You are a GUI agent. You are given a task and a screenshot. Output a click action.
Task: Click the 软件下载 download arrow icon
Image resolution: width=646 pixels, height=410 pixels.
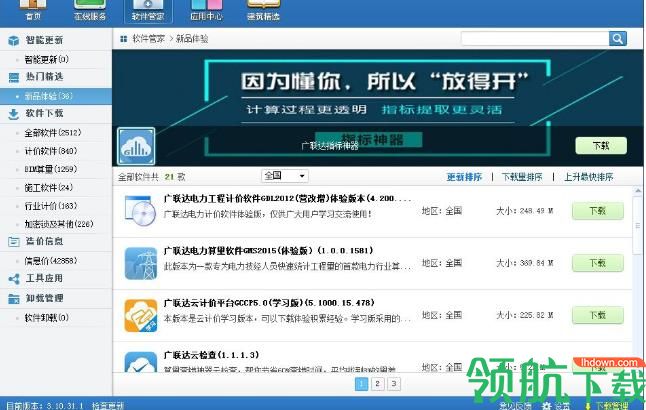coord(14,114)
